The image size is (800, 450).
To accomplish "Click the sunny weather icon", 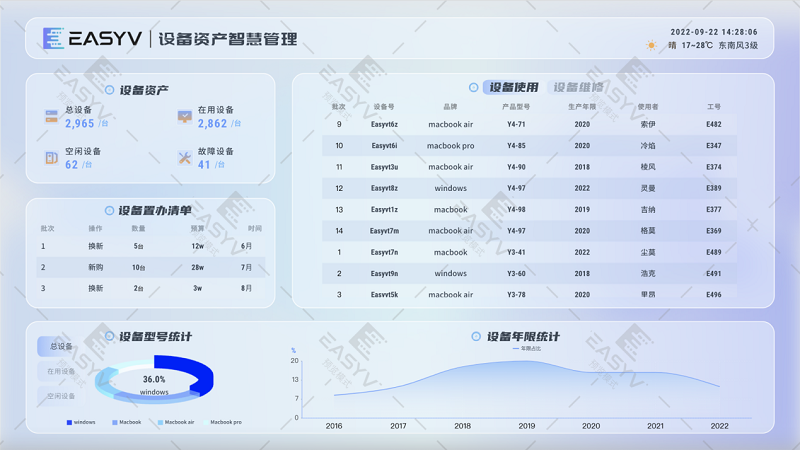I will (652, 45).
